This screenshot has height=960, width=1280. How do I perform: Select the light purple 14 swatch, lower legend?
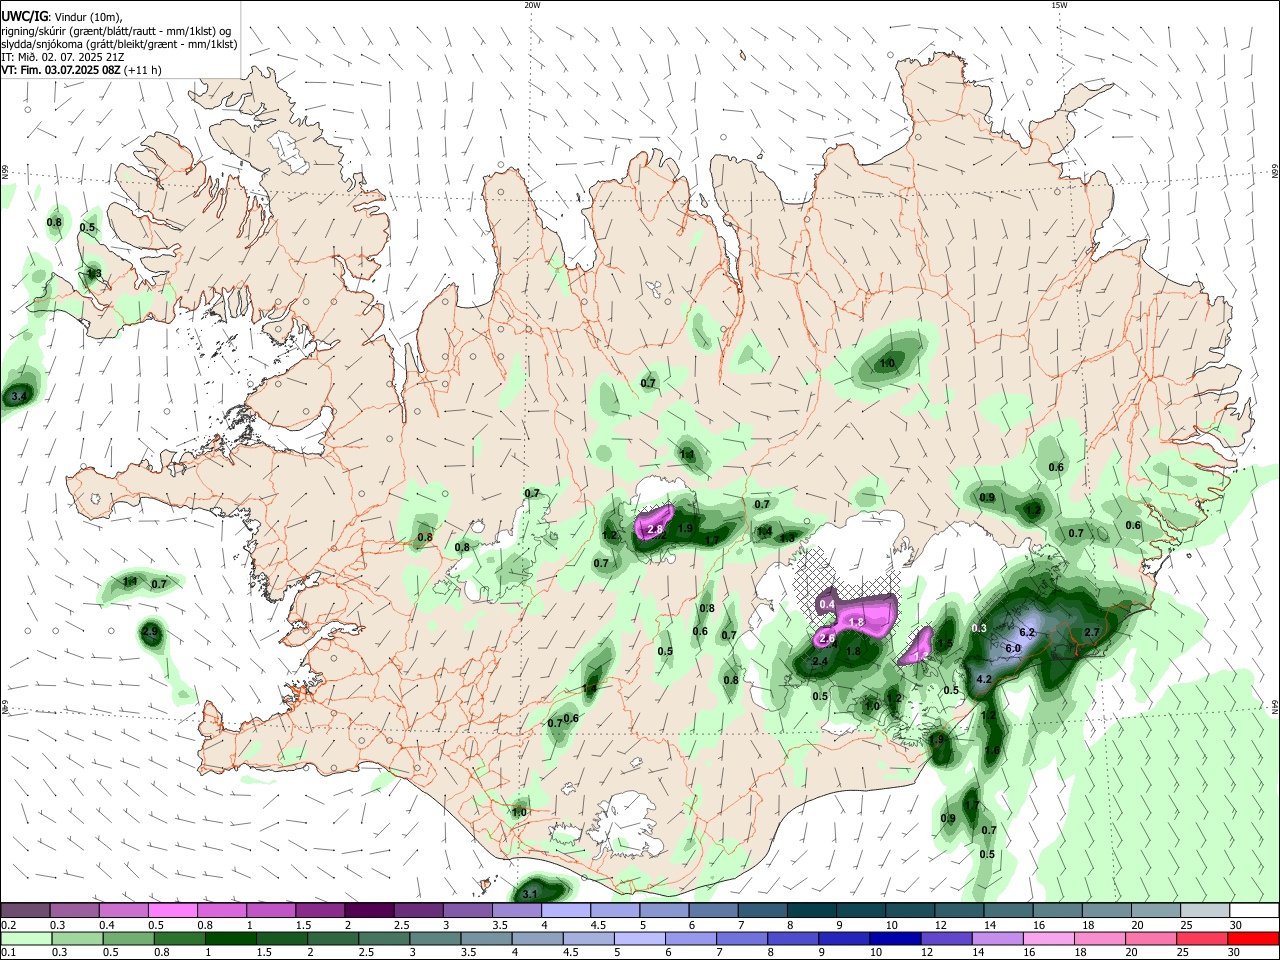pos(998,938)
